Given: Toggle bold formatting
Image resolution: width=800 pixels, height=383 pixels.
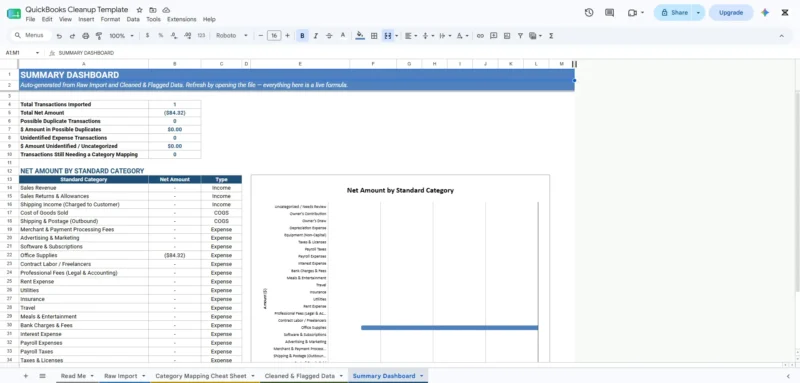Looking at the screenshot, I should pyautogui.click(x=303, y=36).
